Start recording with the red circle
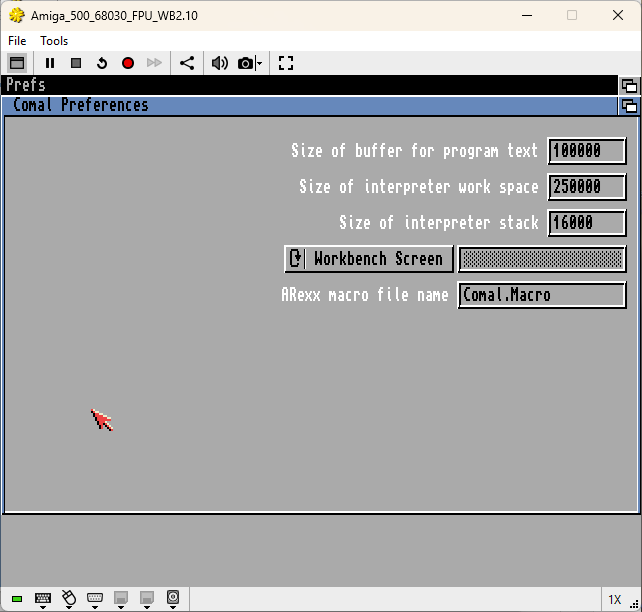This screenshot has height=612, width=642. tap(128, 63)
